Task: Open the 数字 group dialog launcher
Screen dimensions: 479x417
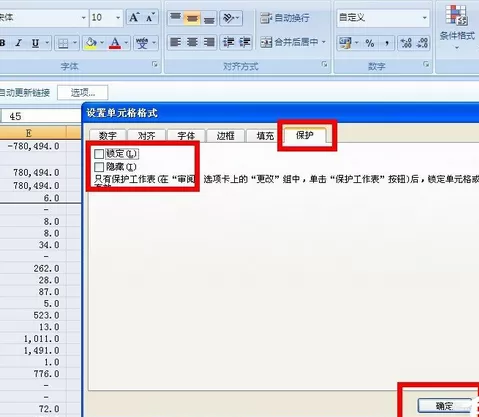Action: coord(426,64)
